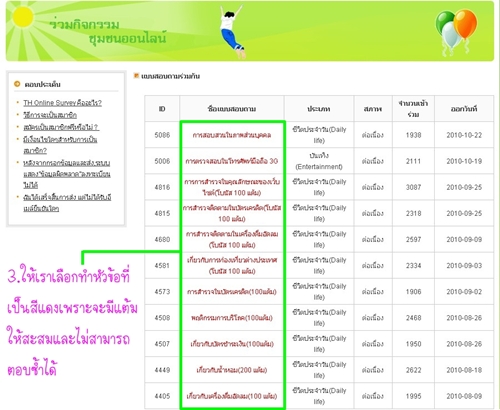Viewport: 500px width, 410px height.
Task: Open the last FAQ link in sidebar
Action: pos(67,203)
